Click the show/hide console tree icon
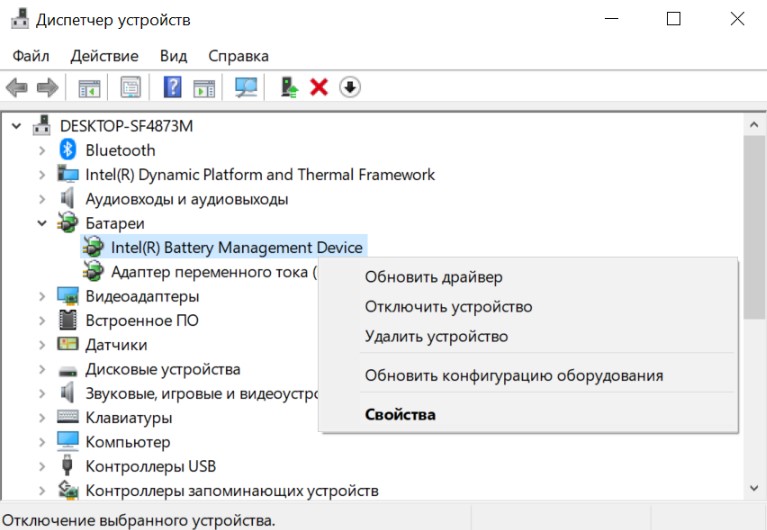The image size is (767, 530). [90, 89]
